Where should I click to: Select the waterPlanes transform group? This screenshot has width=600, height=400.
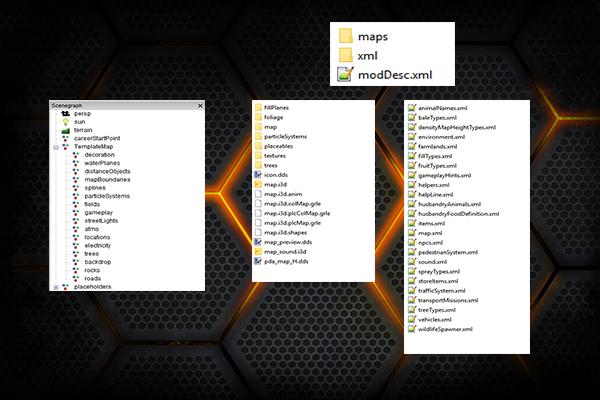[103, 163]
